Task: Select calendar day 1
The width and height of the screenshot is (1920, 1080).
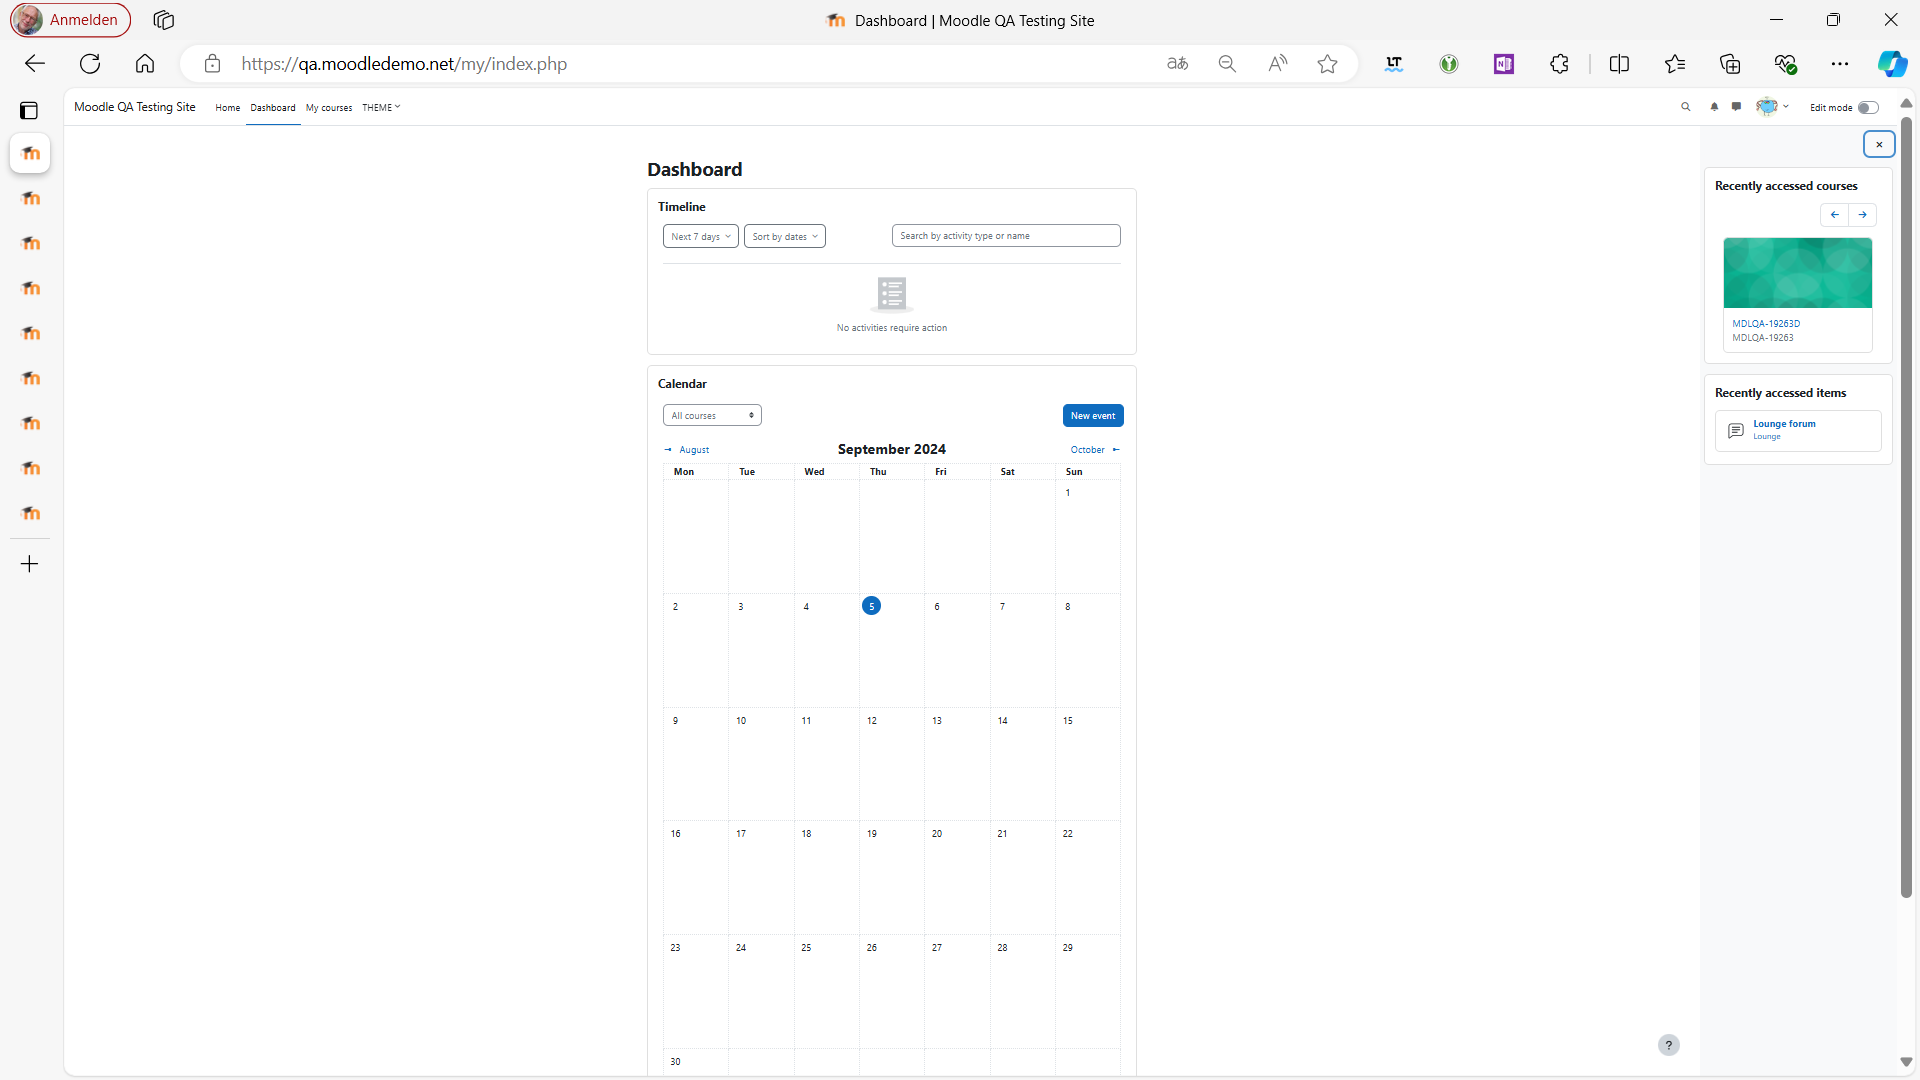Action: click(1067, 493)
